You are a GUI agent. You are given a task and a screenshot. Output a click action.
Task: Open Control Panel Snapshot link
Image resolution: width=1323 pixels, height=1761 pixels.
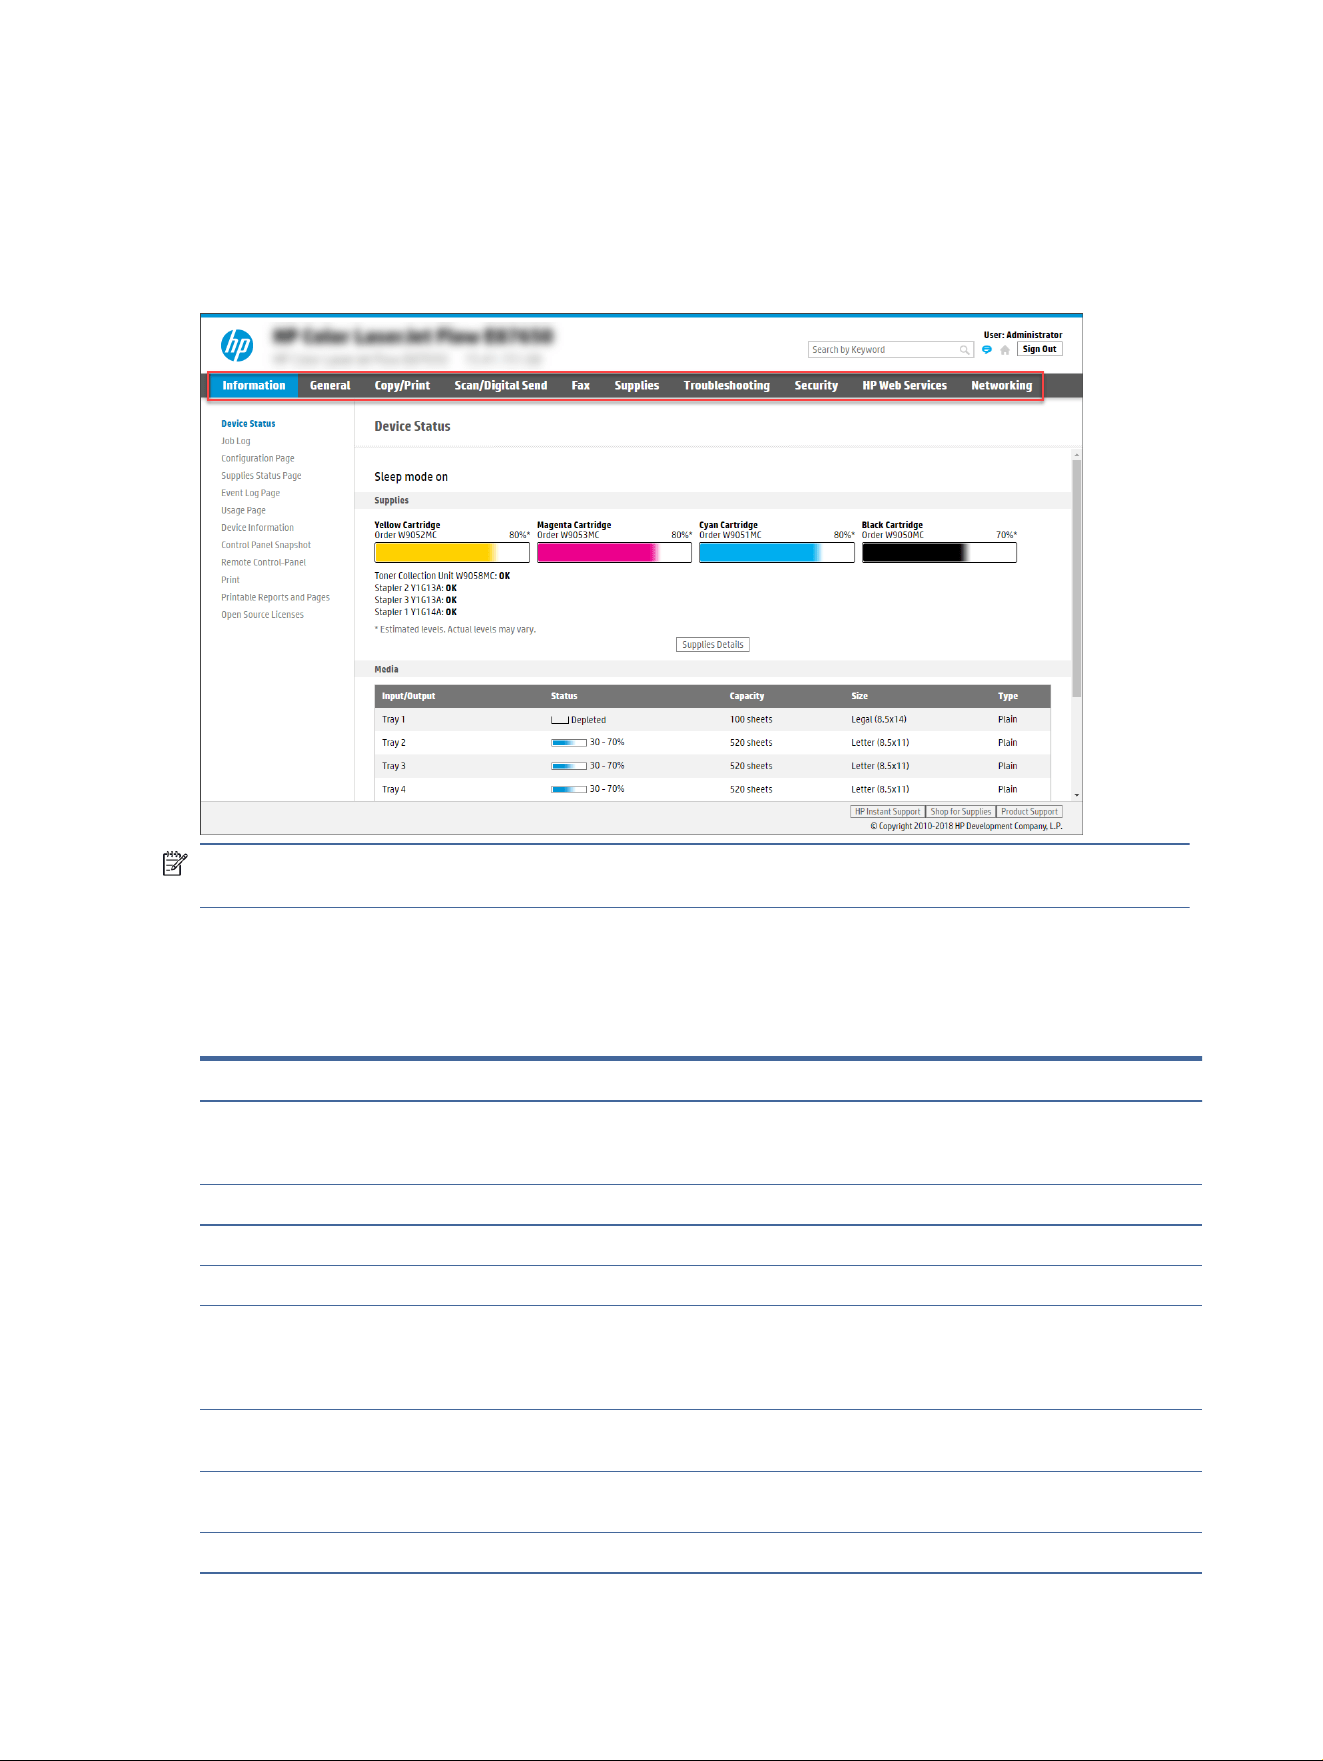pyautogui.click(x=266, y=545)
